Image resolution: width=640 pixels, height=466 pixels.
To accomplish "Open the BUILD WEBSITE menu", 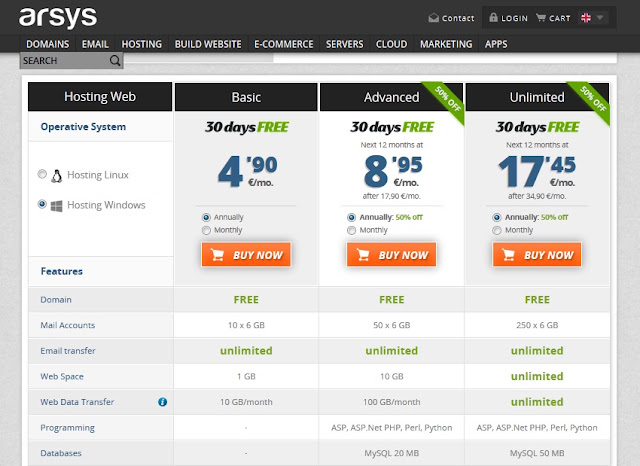I will 208,44.
